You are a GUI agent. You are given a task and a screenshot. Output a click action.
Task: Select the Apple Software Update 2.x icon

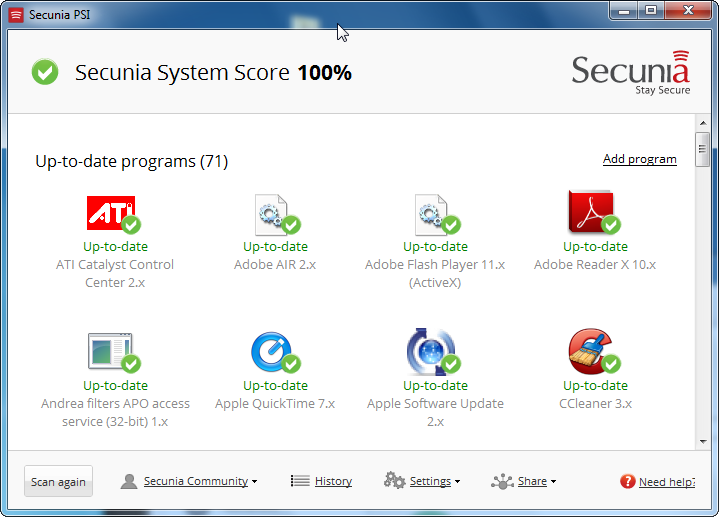pos(434,351)
